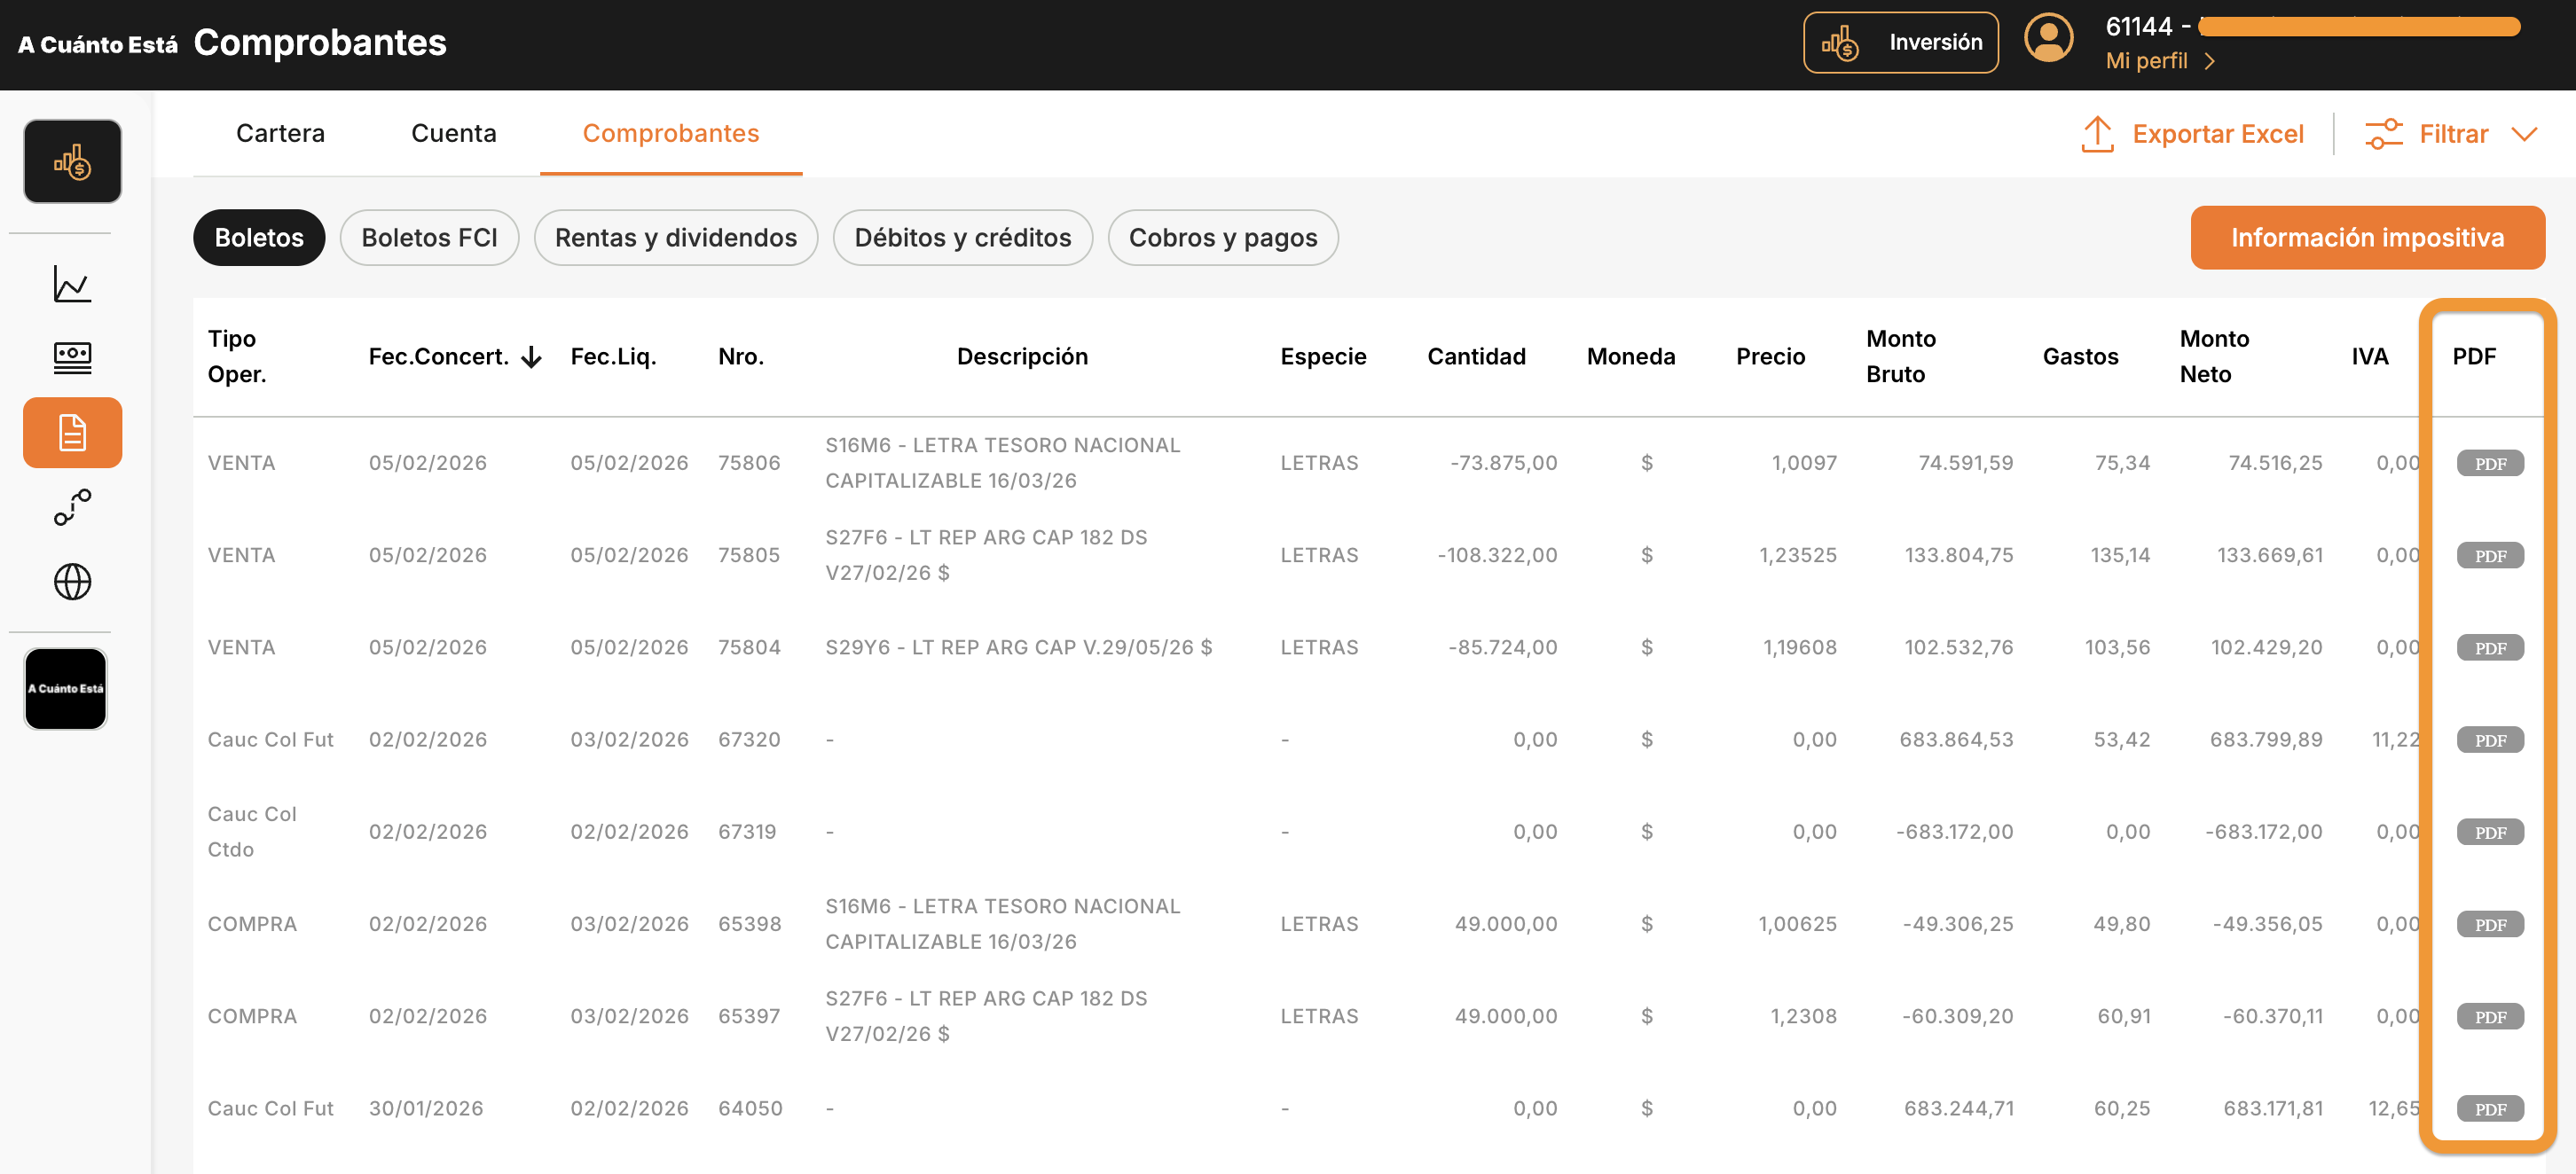The image size is (2576, 1174).
Task: Switch to the Cartera tab
Action: click(x=280, y=133)
